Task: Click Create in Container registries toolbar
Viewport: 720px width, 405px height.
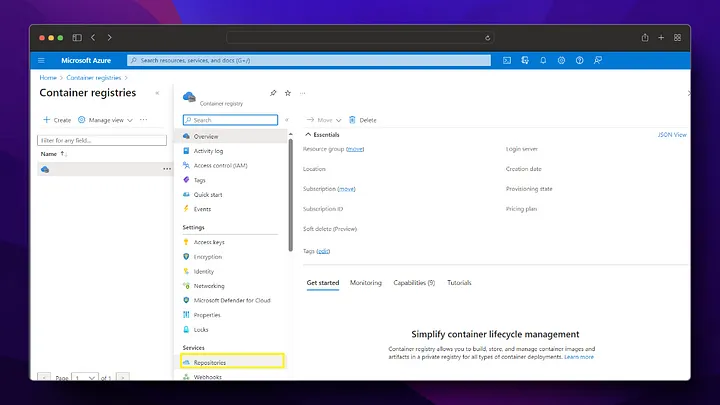Action: click(57, 120)
